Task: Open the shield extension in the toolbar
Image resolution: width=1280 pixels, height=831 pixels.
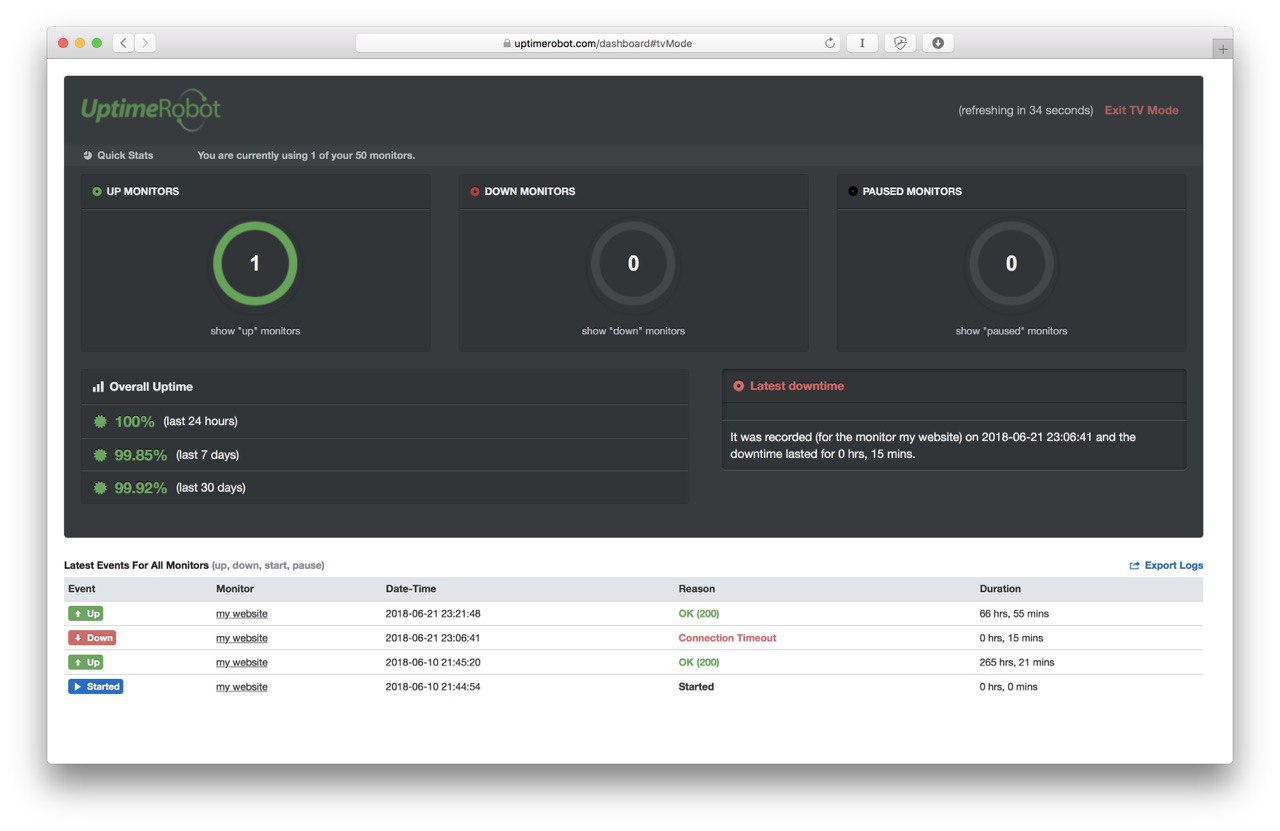Action: [900, 43]
